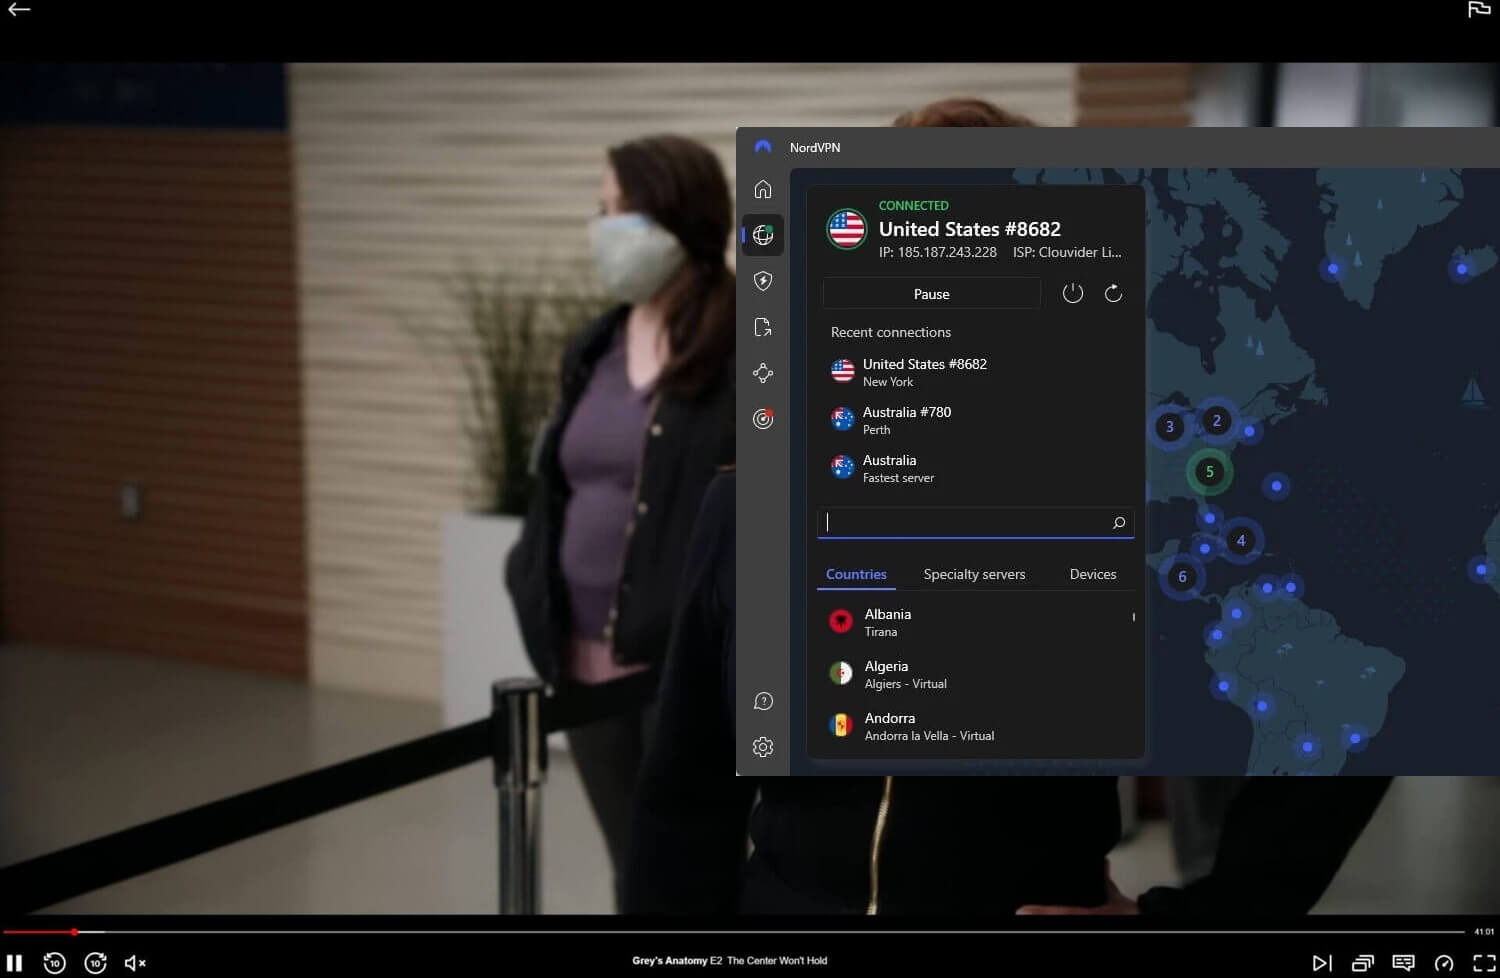The width and height of the screenshot is (1500, 978).
Task: Reconnect to United States #8682 New York
Action: click(975, 372)
